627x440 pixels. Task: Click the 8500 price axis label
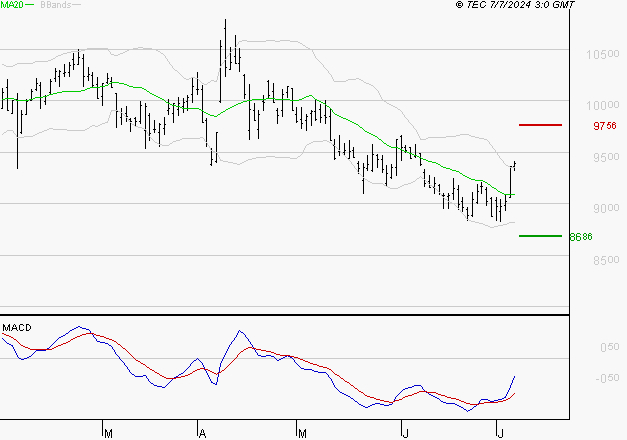tap(606, 260)
